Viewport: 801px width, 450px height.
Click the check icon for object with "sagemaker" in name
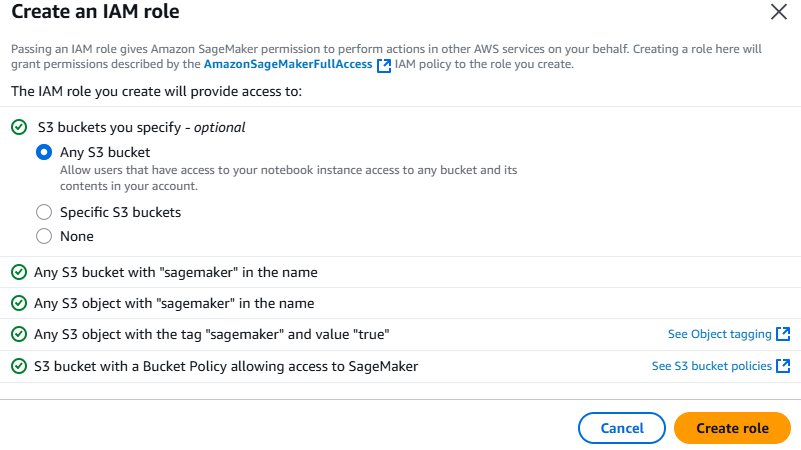coord(19,303)
